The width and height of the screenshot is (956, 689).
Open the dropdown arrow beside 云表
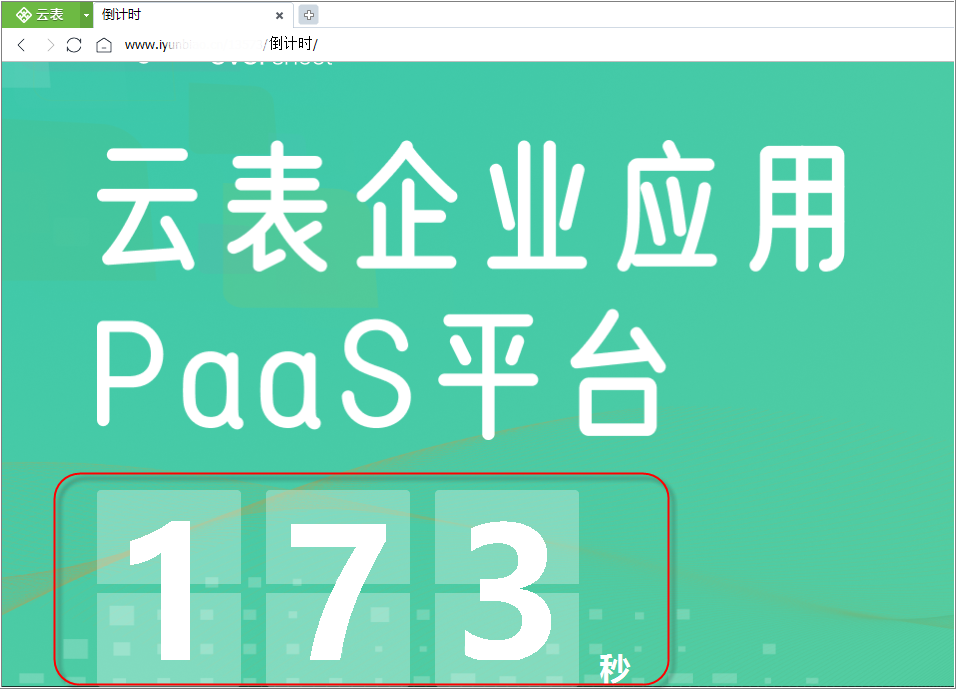click(x=86, y=15)
